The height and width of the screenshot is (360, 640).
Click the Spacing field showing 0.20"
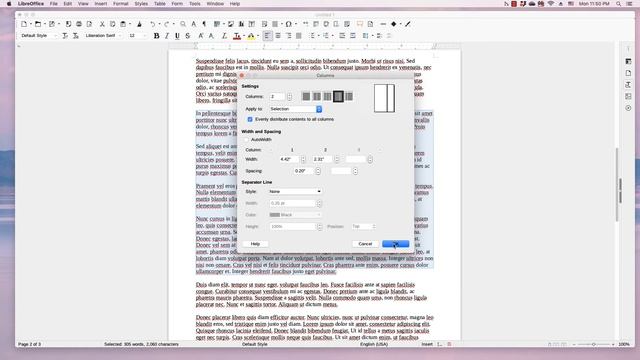pyautogui.click(x=304, y=171)
